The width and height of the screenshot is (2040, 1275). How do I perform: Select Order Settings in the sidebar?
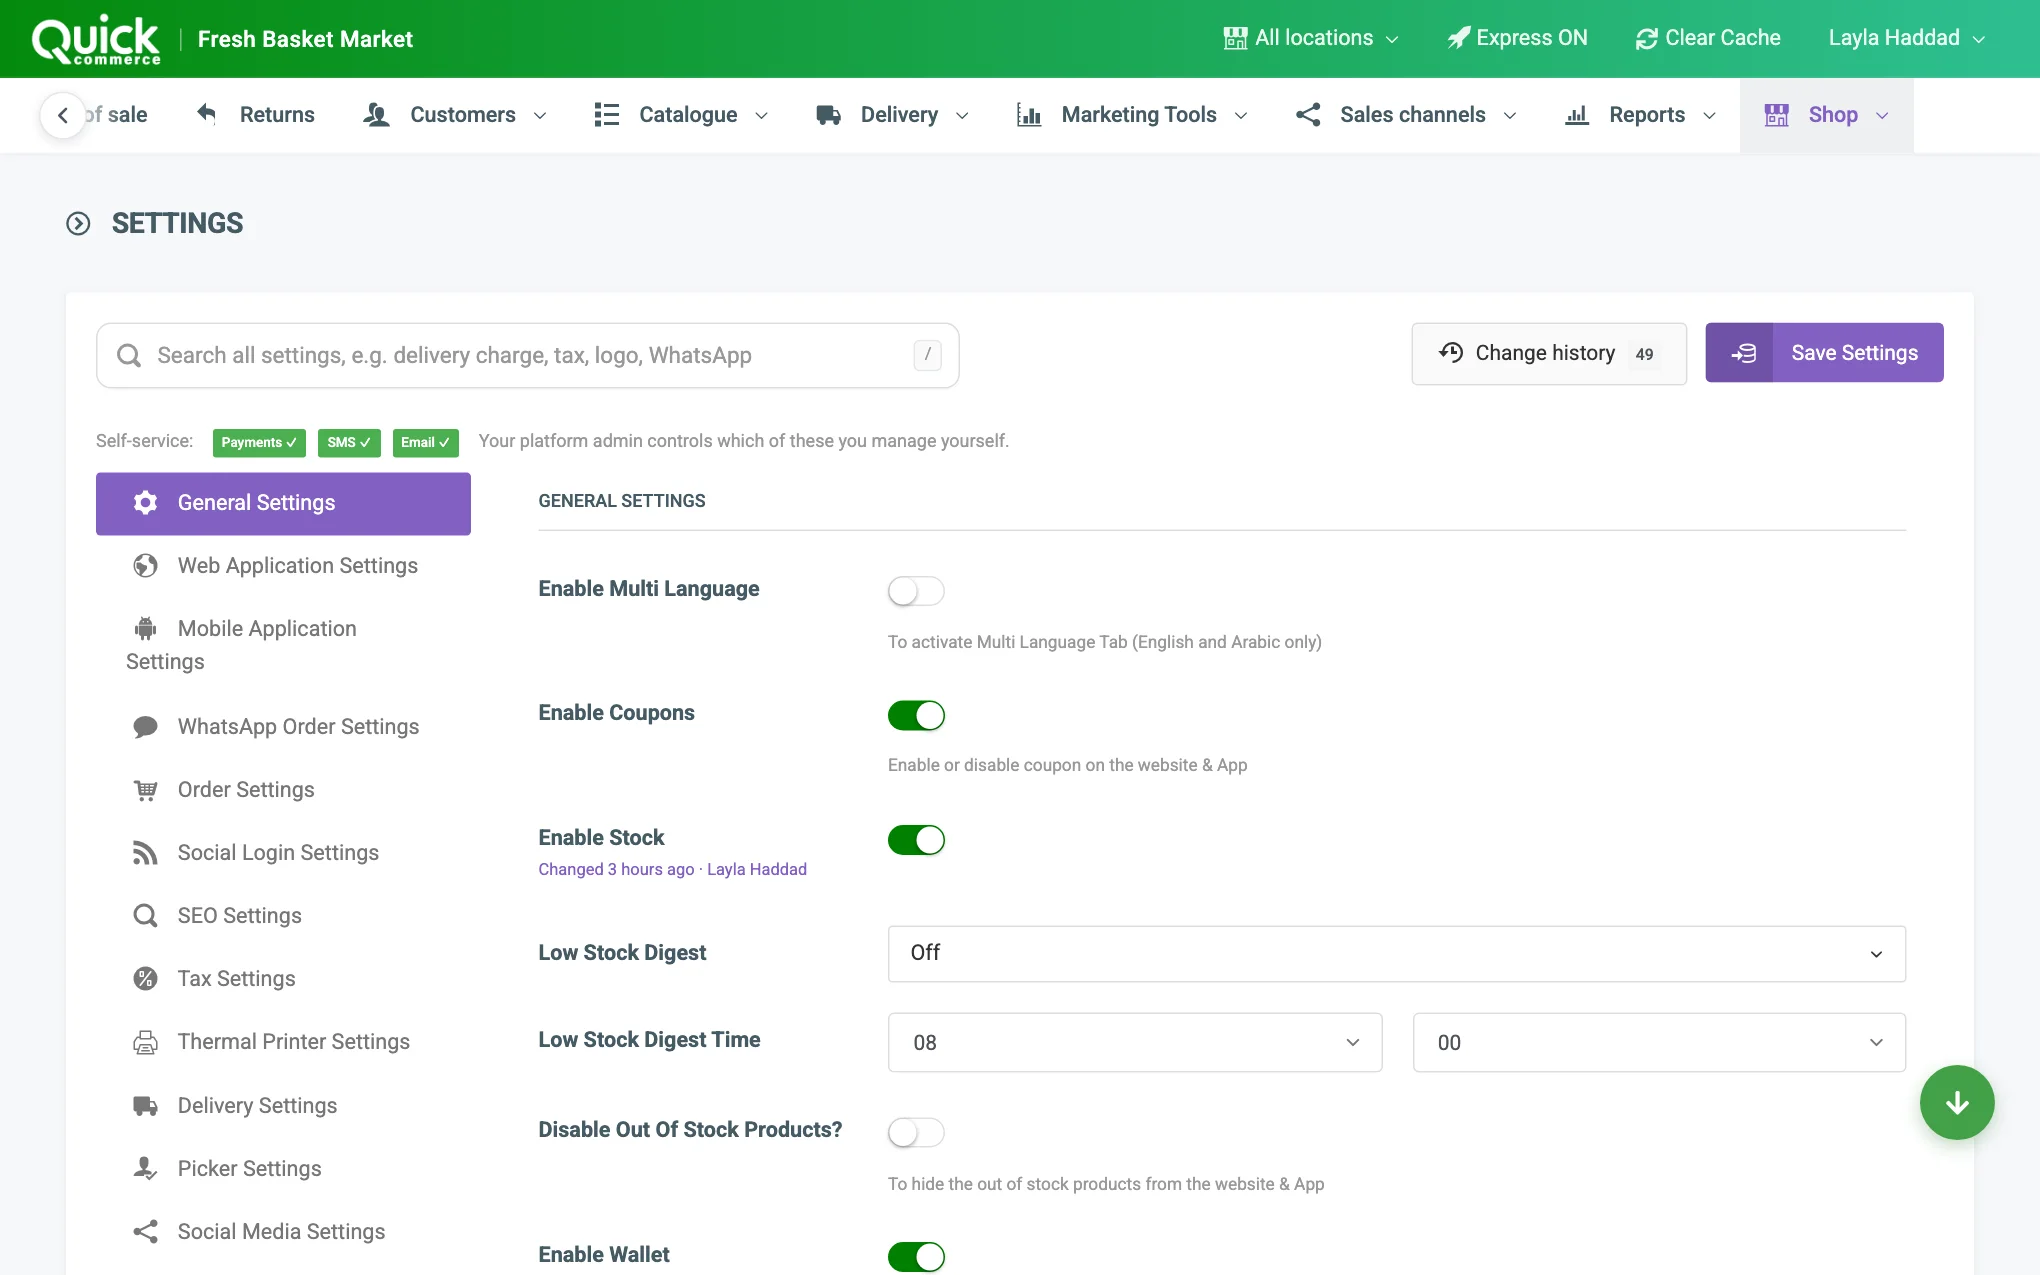(283, 790)
